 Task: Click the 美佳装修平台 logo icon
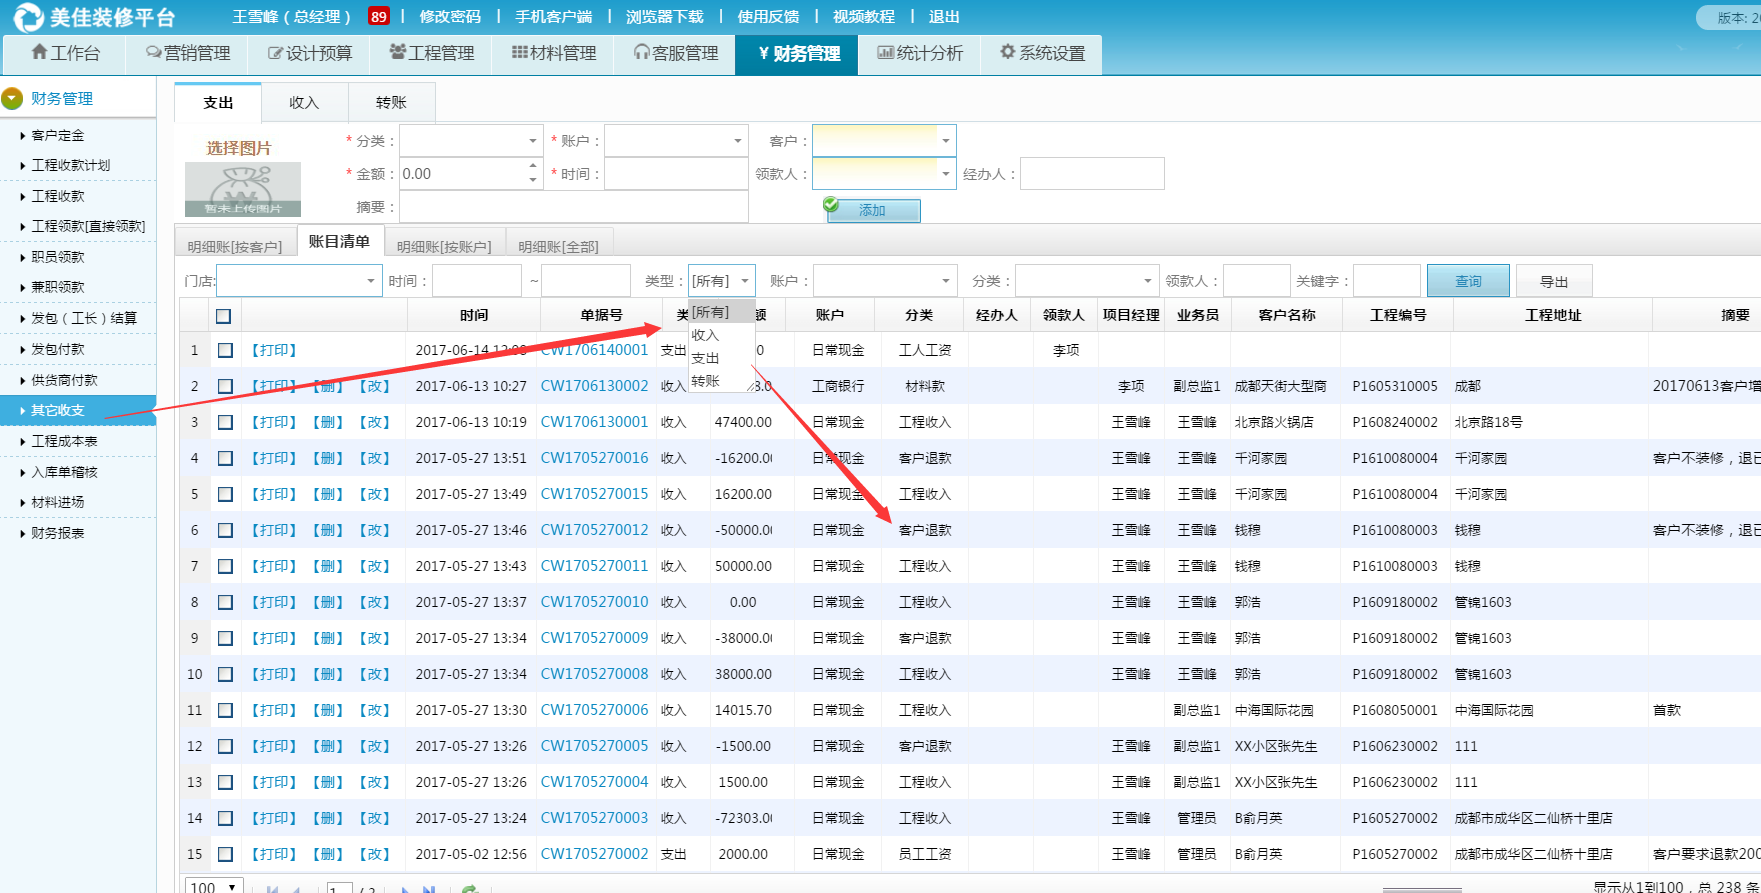pos(28,17)
